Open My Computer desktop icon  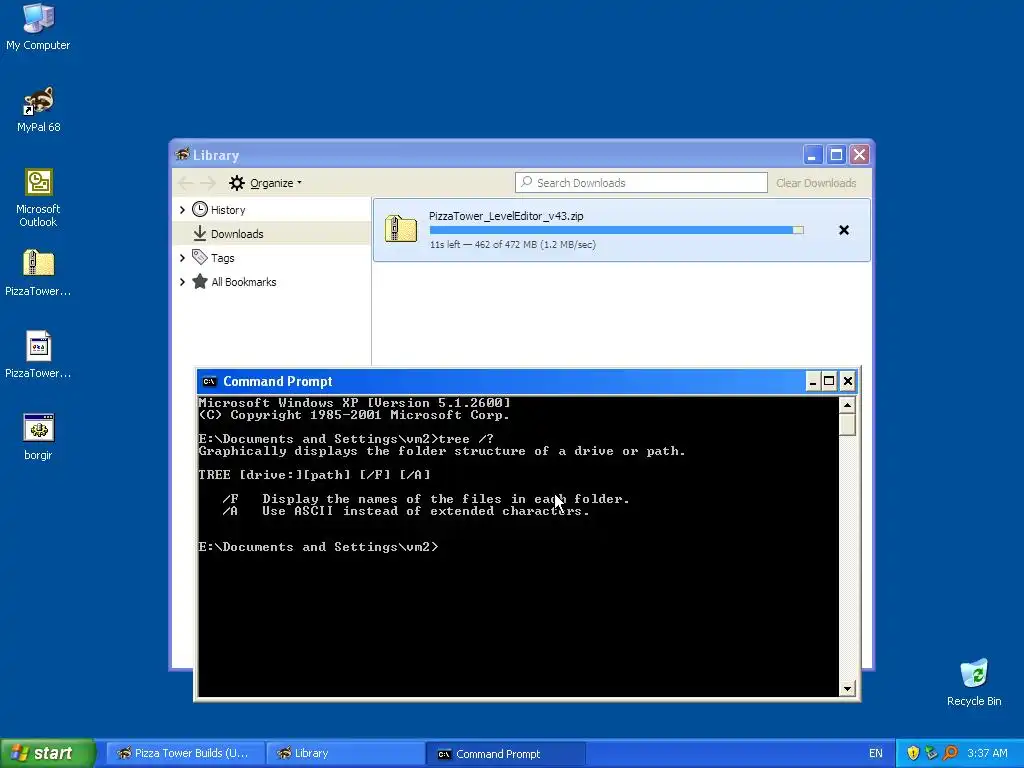[38, 26]
